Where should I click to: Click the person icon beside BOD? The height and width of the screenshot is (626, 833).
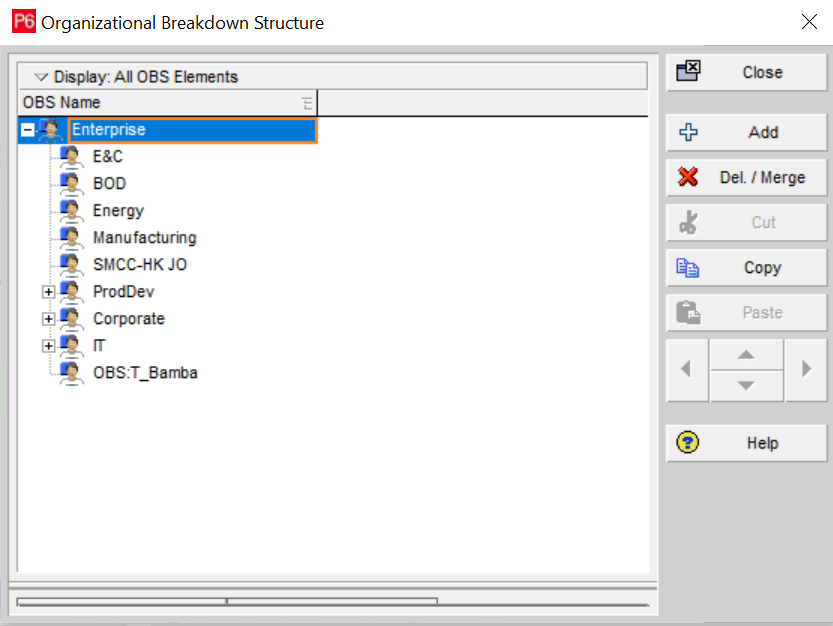click(71, 184)
